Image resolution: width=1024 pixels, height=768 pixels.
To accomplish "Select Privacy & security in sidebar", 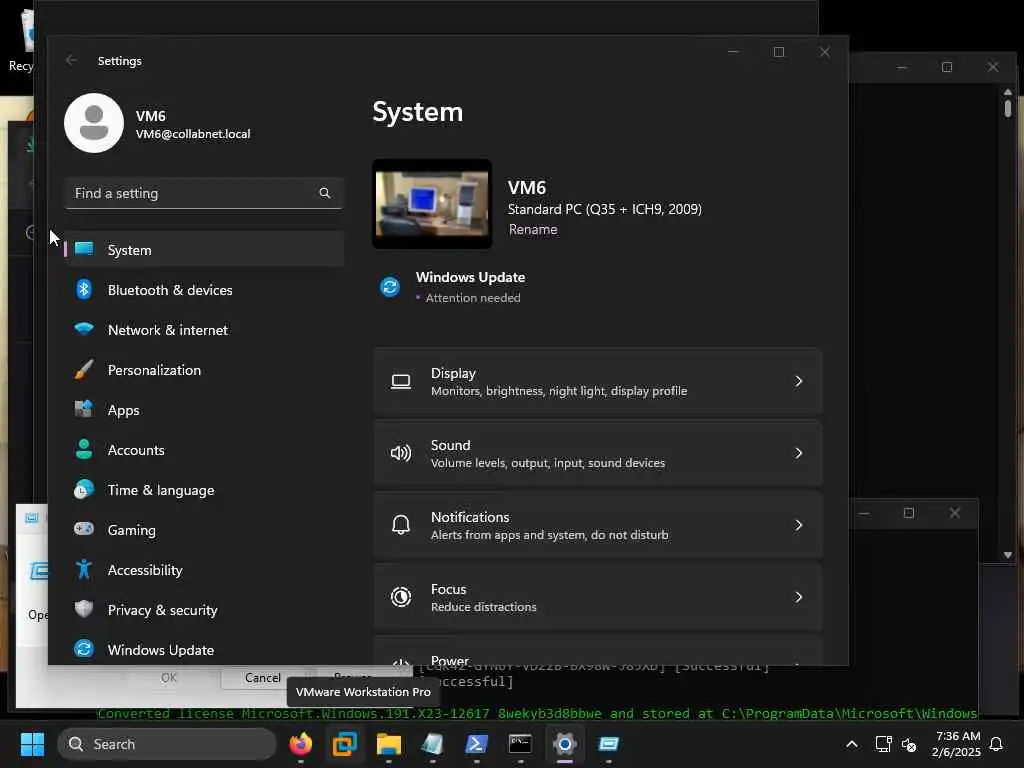I will click(204, 609).
